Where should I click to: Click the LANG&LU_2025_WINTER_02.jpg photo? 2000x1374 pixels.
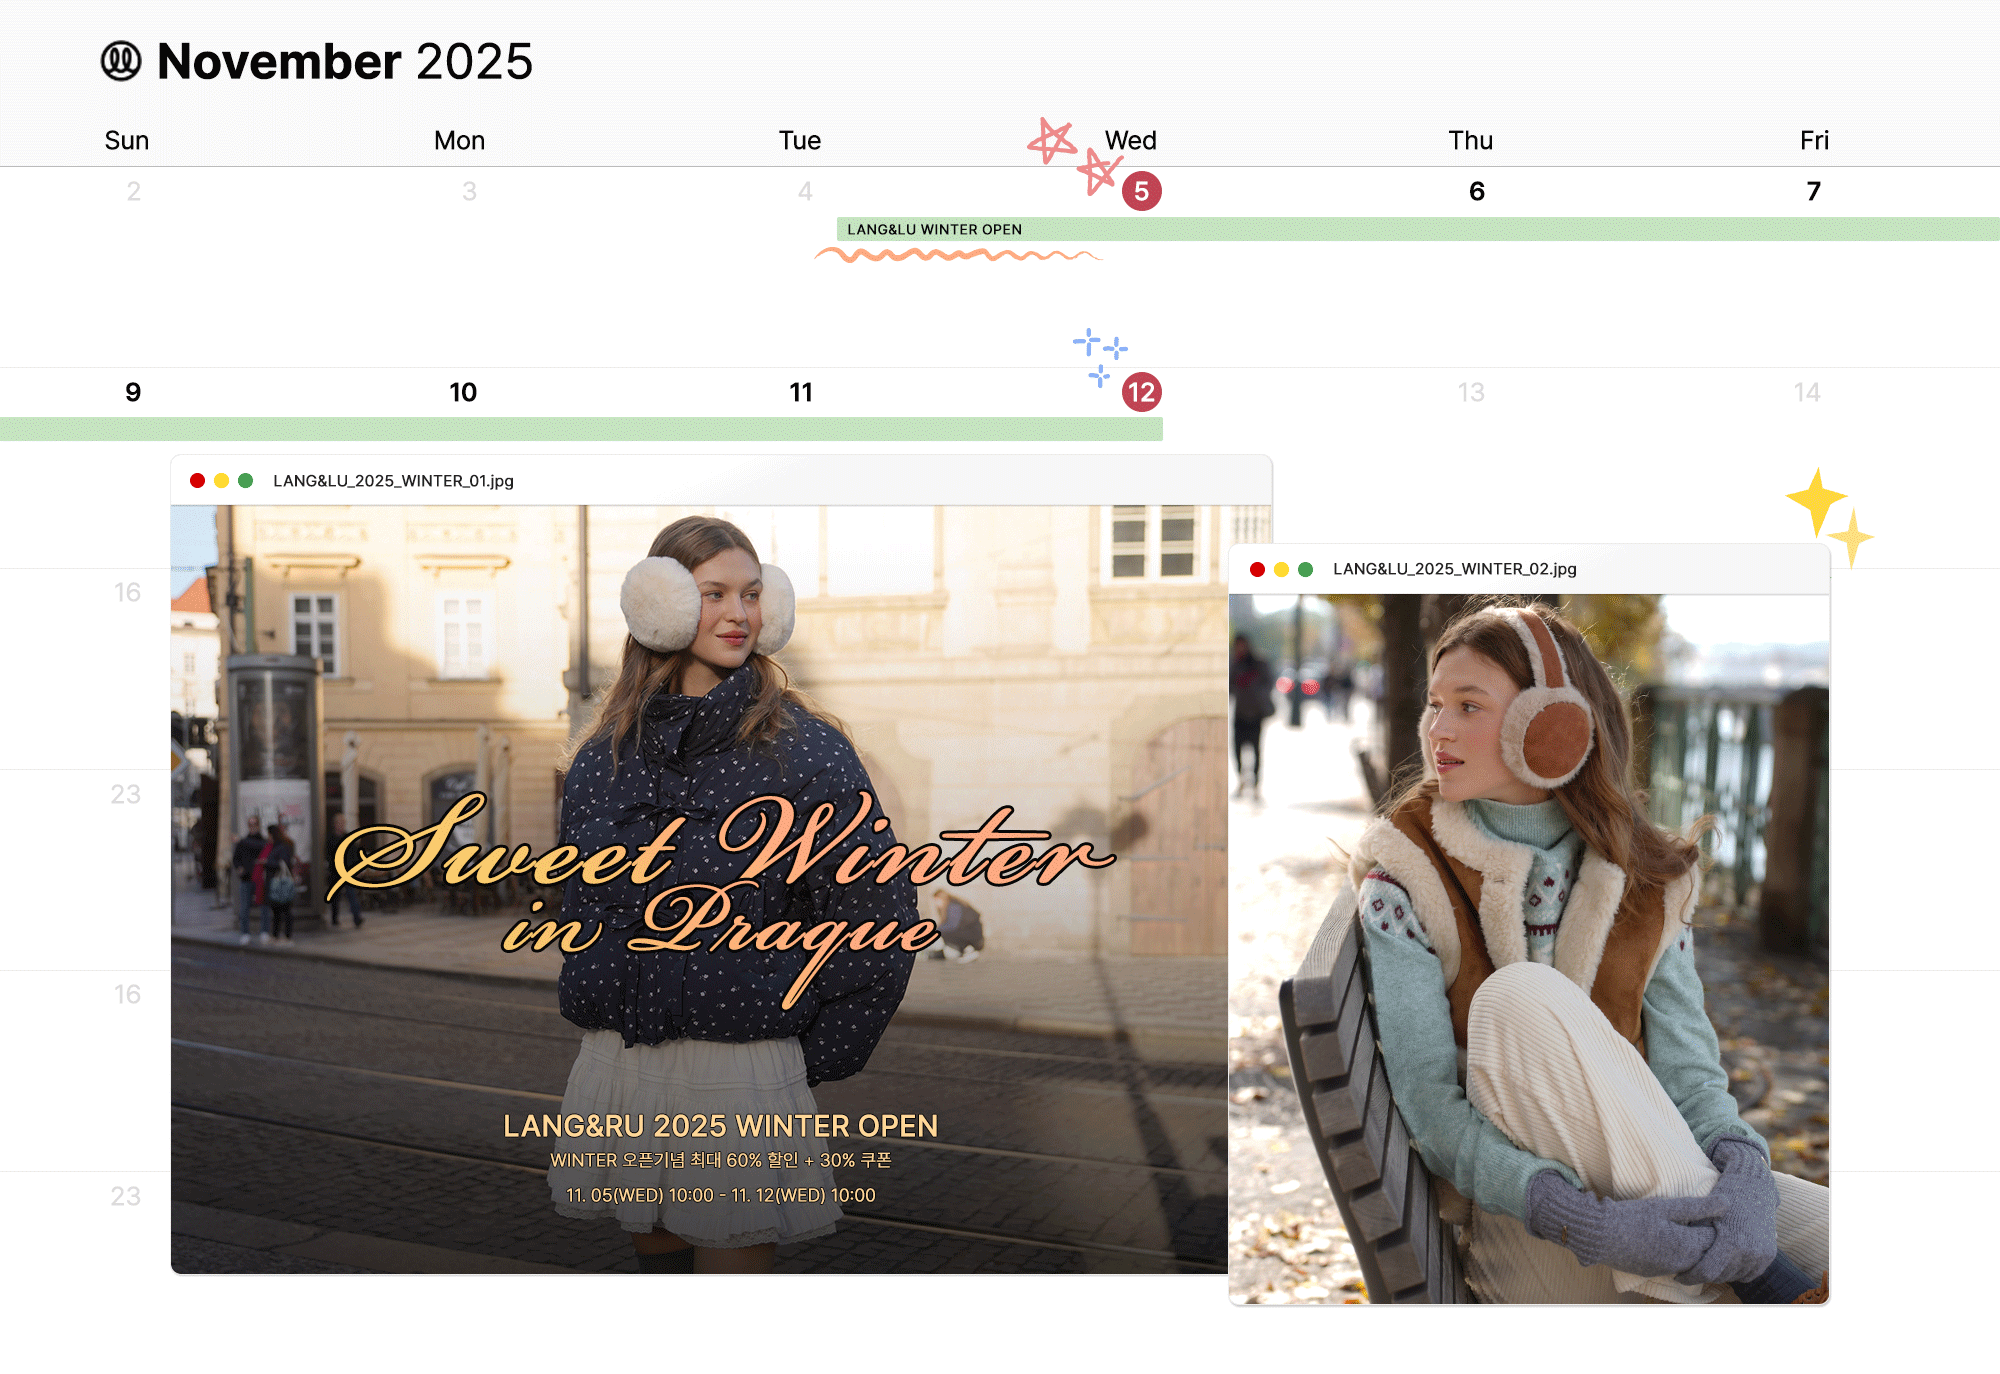[1528, 948]
